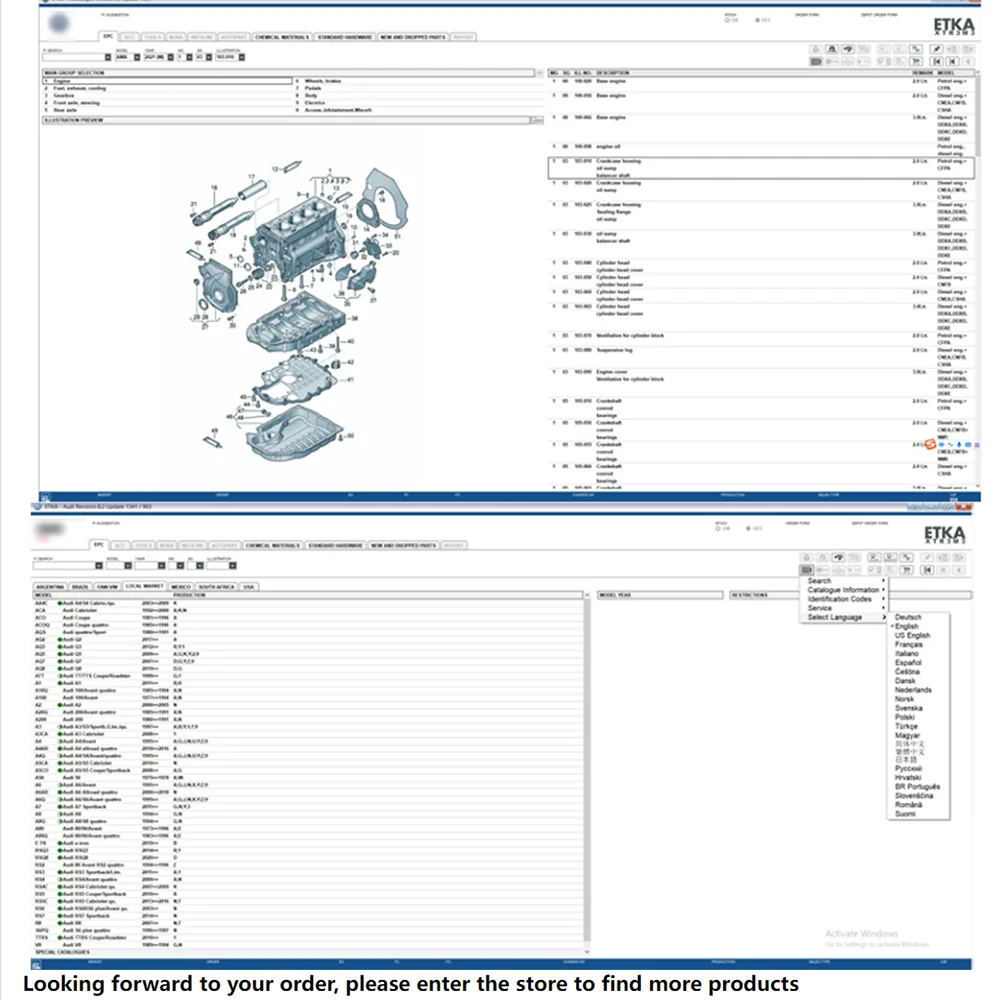Open the Illustration dropdown in the bottom window
This screenshot has width=1000, height=1000.
point(233,566)
